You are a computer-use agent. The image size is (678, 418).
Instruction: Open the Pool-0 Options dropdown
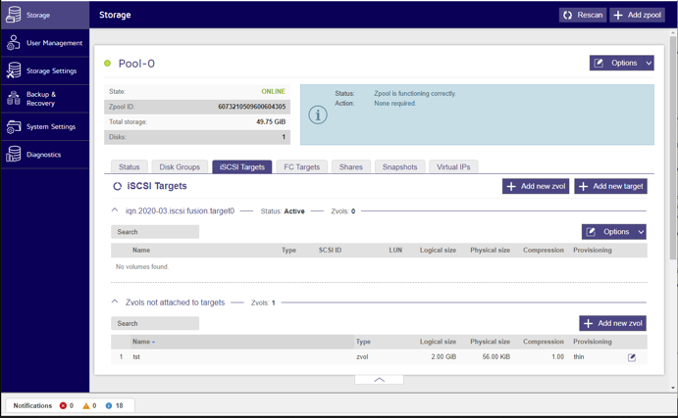pyautogui.click(x=621, y=63)
